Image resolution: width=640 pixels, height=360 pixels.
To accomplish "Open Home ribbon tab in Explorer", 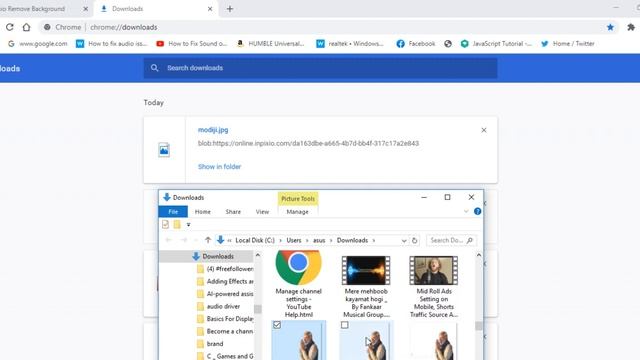I will (x=202, y=212).
